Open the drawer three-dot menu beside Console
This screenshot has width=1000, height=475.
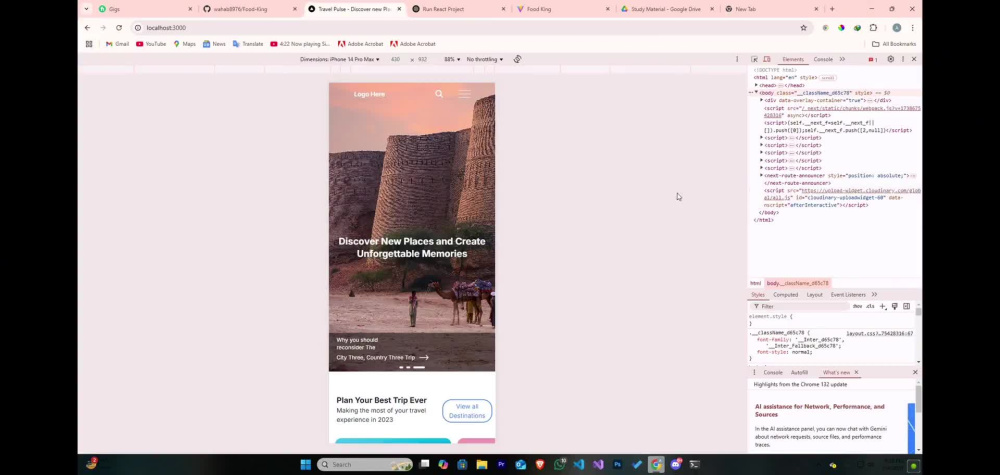(754, 372)
